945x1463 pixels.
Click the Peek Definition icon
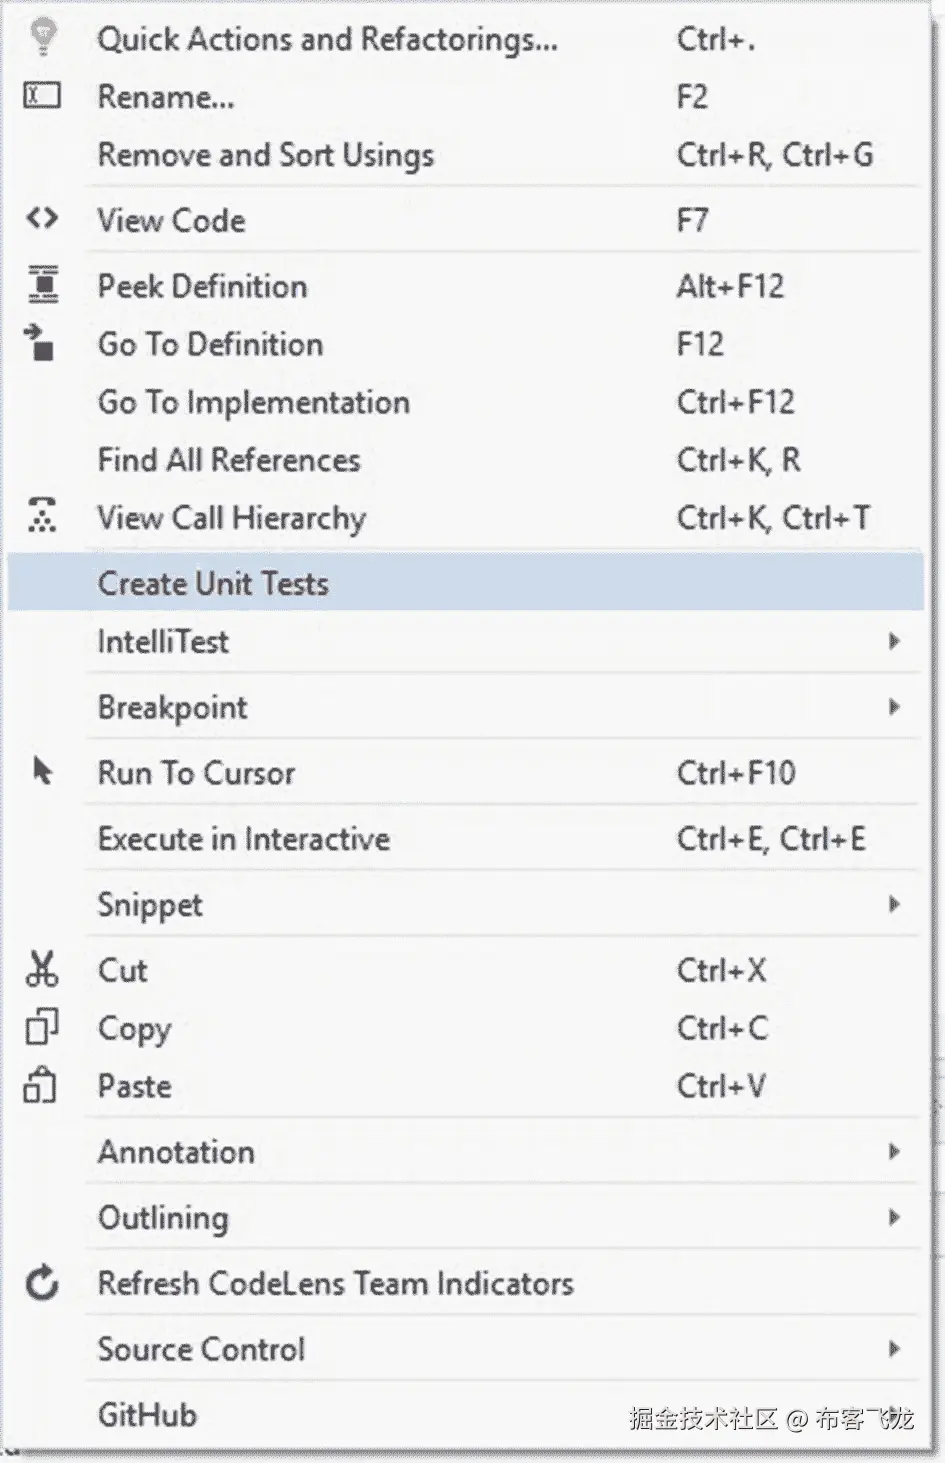click(x=42, y=285)
